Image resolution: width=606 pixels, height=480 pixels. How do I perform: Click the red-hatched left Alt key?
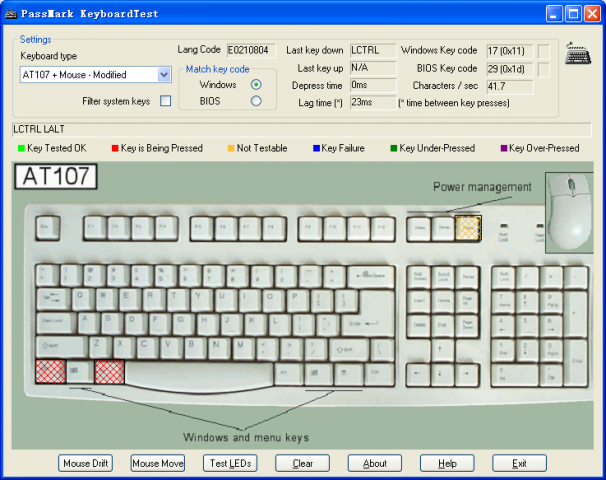click(110, 372)
